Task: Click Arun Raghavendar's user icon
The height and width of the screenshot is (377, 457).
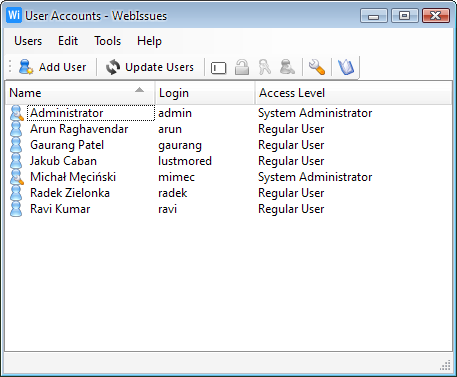Action: (x=16, y=129)
